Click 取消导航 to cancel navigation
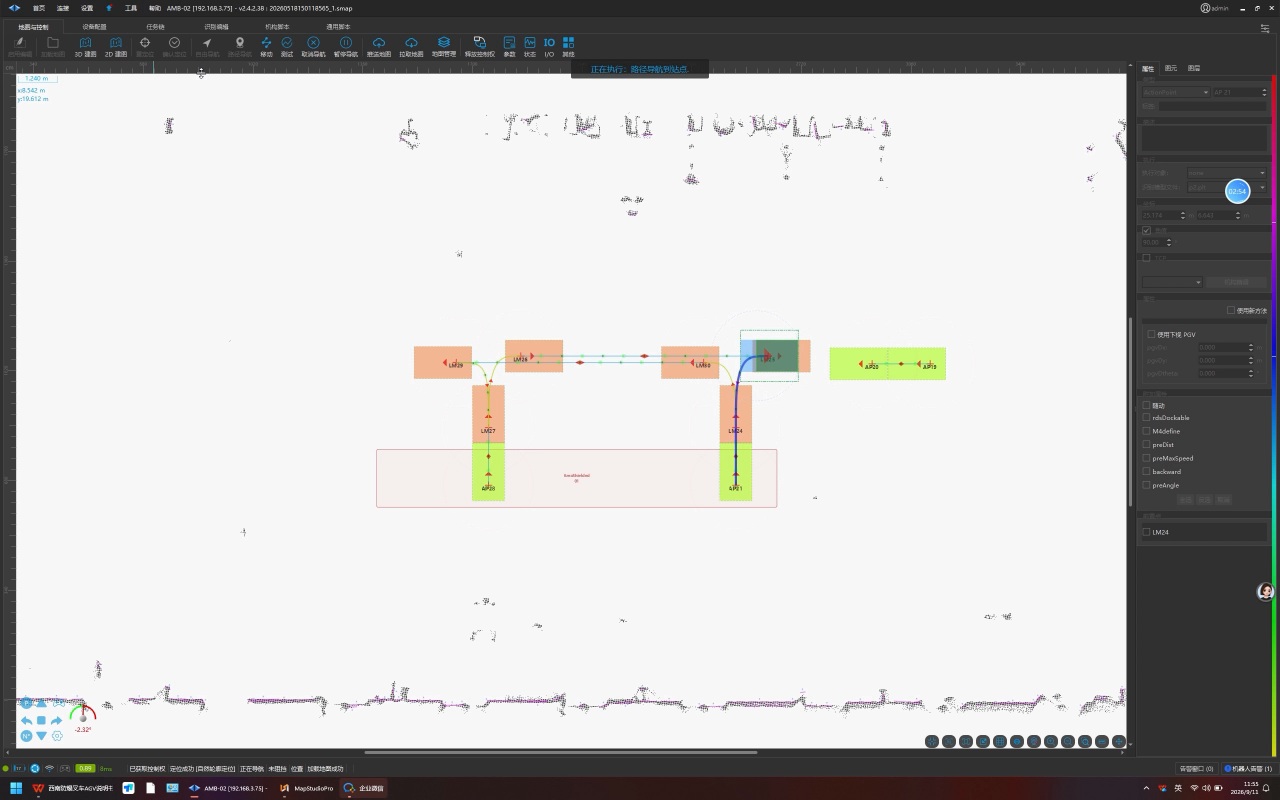The width and height of the screenshot is (1280, 800). (x=313, y=47)
